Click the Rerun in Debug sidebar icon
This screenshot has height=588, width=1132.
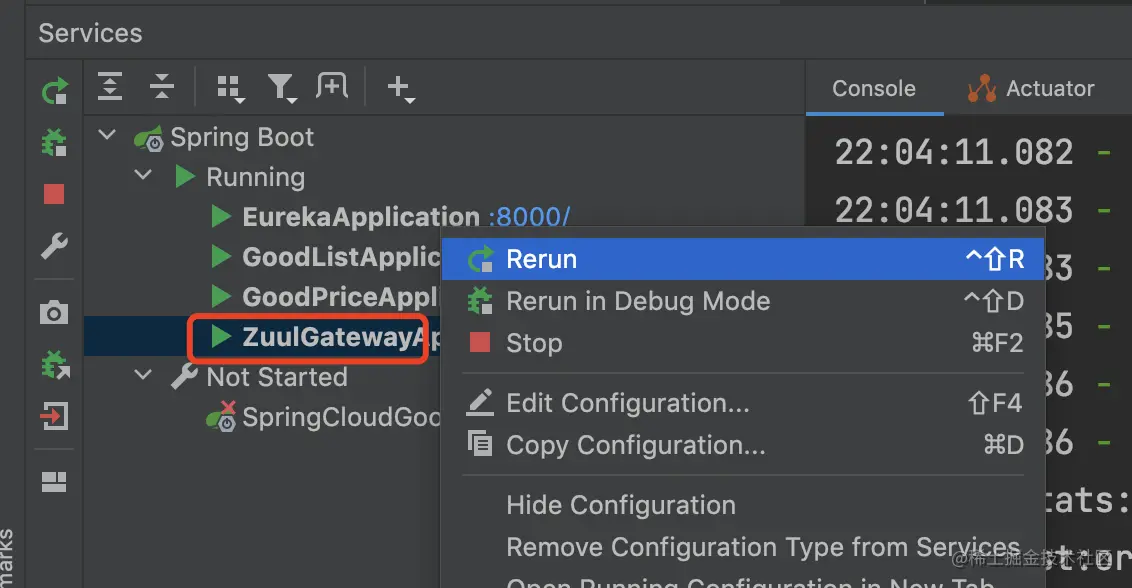pyautogui.click(x=54, y=142)
